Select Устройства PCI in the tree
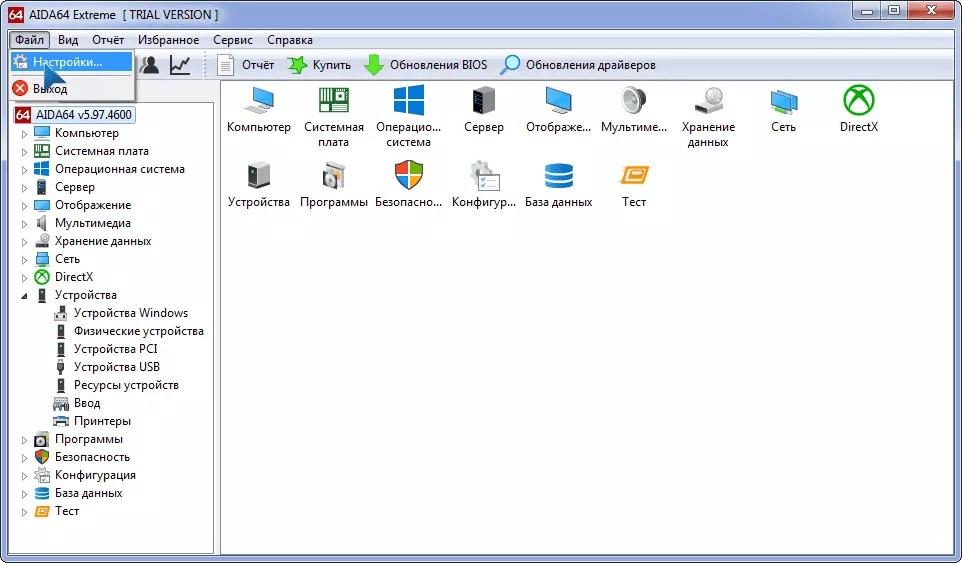 pos(106,349)
